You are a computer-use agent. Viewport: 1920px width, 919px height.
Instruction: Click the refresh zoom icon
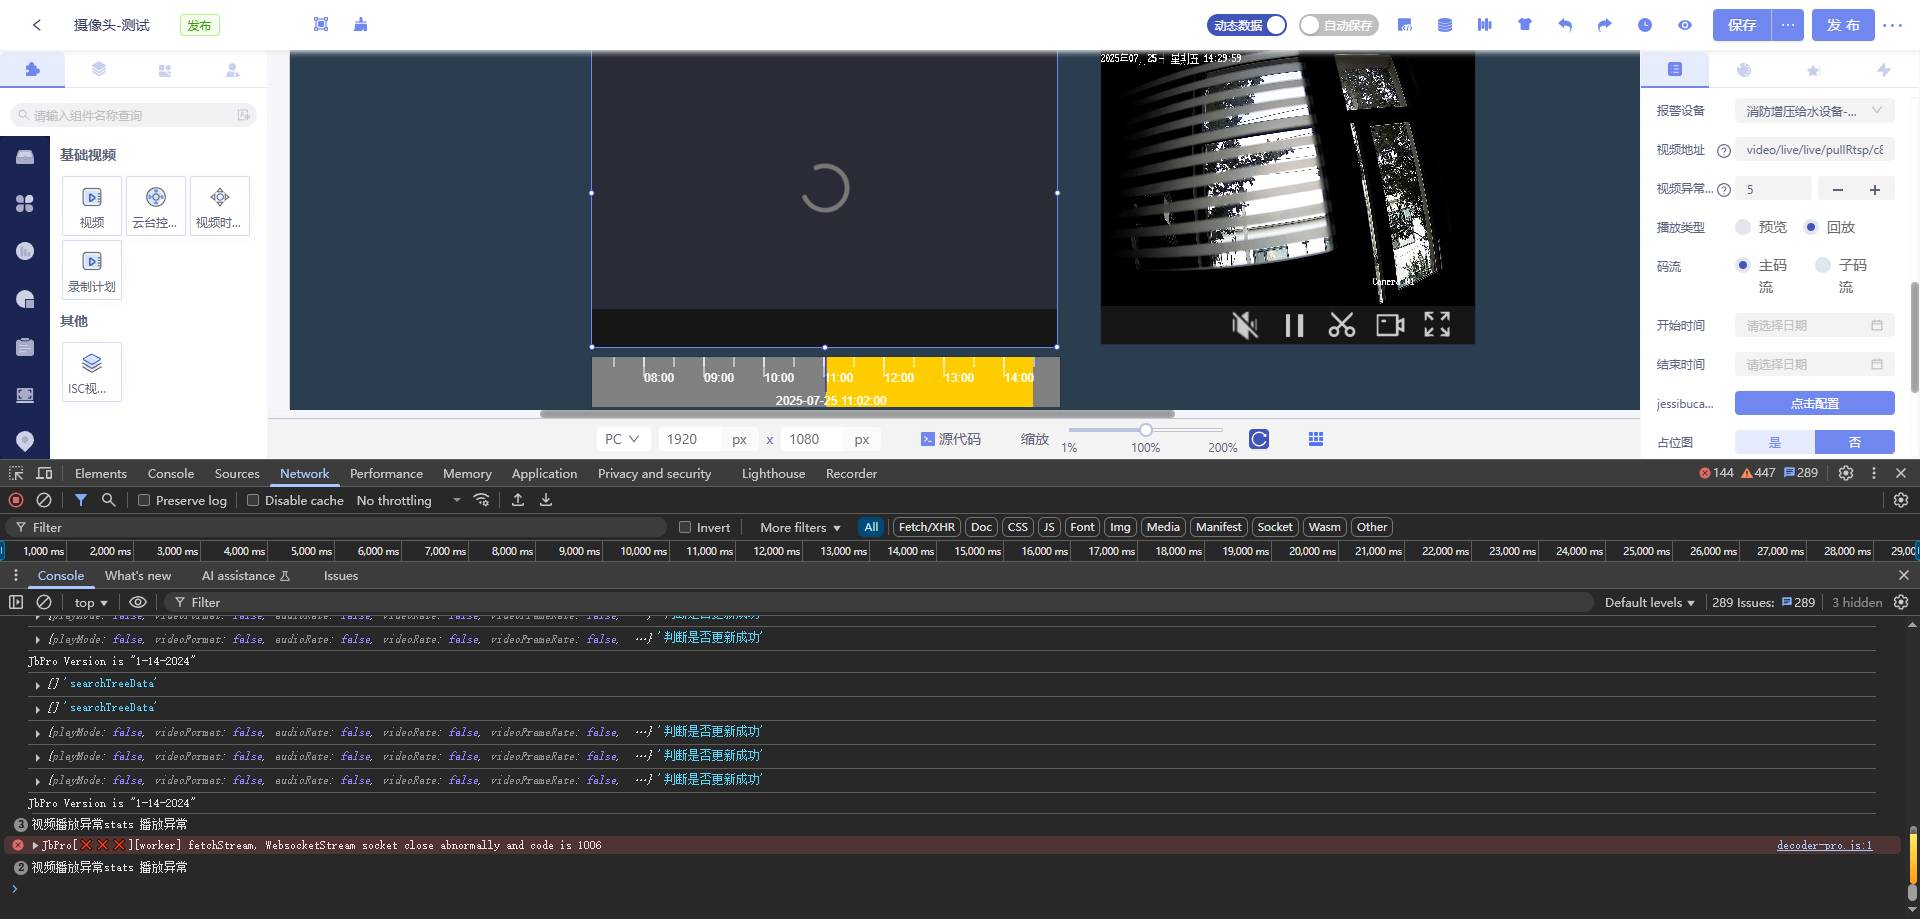1259,439
